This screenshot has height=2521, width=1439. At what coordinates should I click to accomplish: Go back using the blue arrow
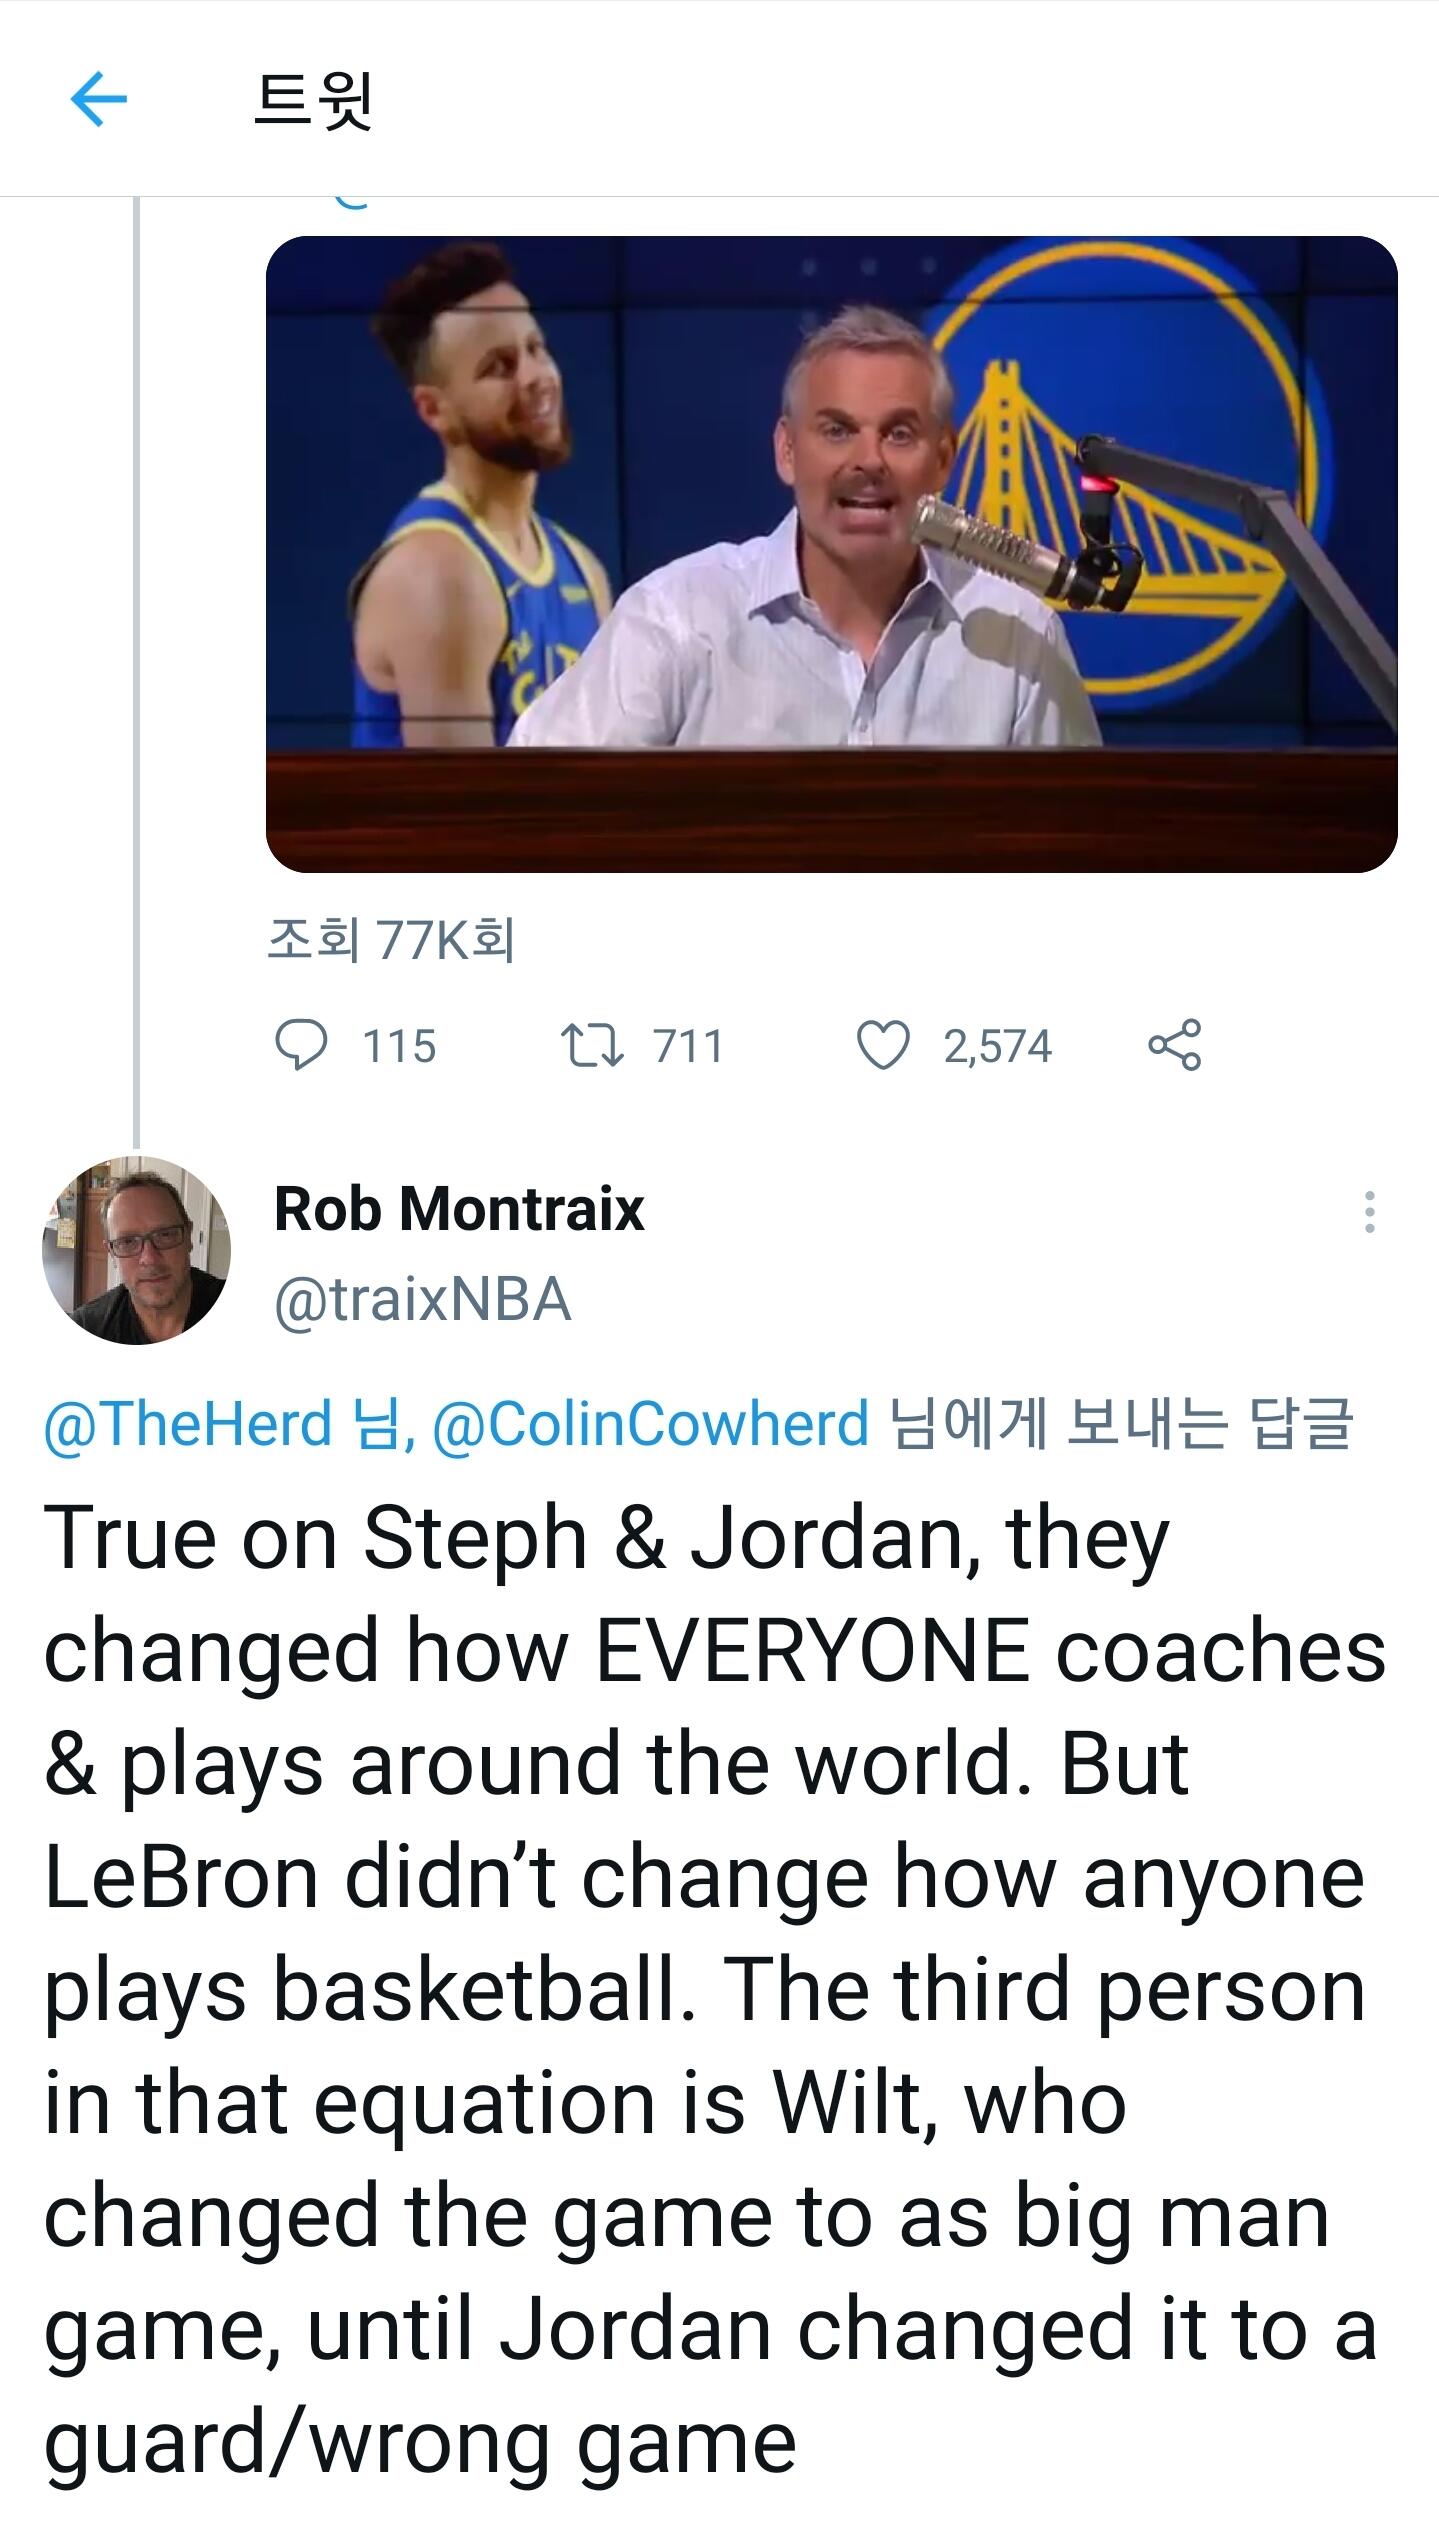(x=99, y=99)
